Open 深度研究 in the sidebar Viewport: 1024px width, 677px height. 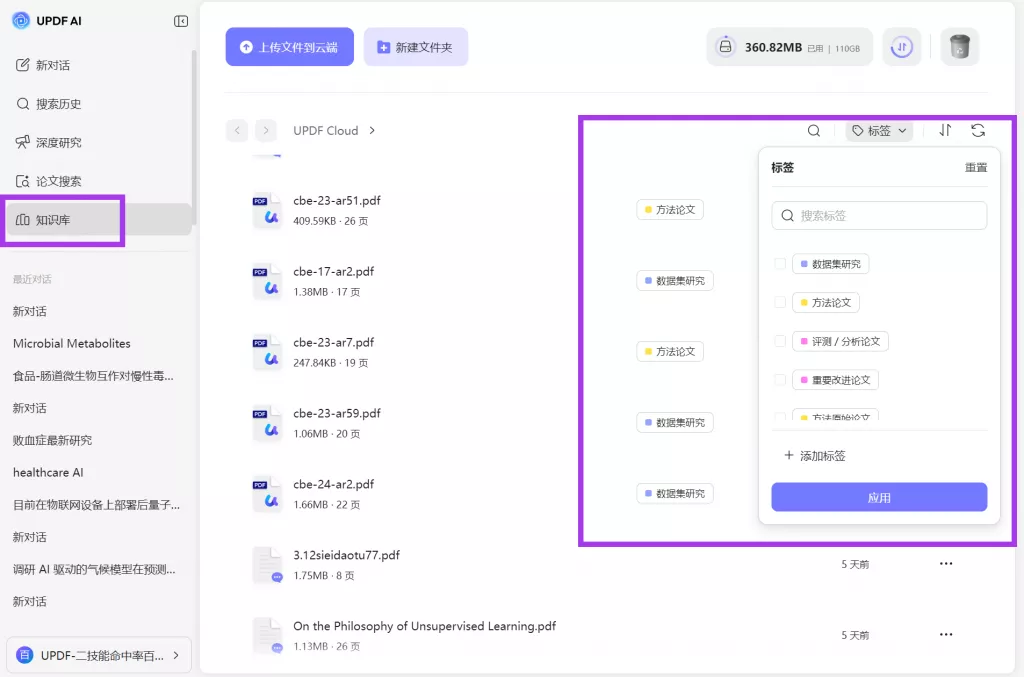[x=58, y=143]
